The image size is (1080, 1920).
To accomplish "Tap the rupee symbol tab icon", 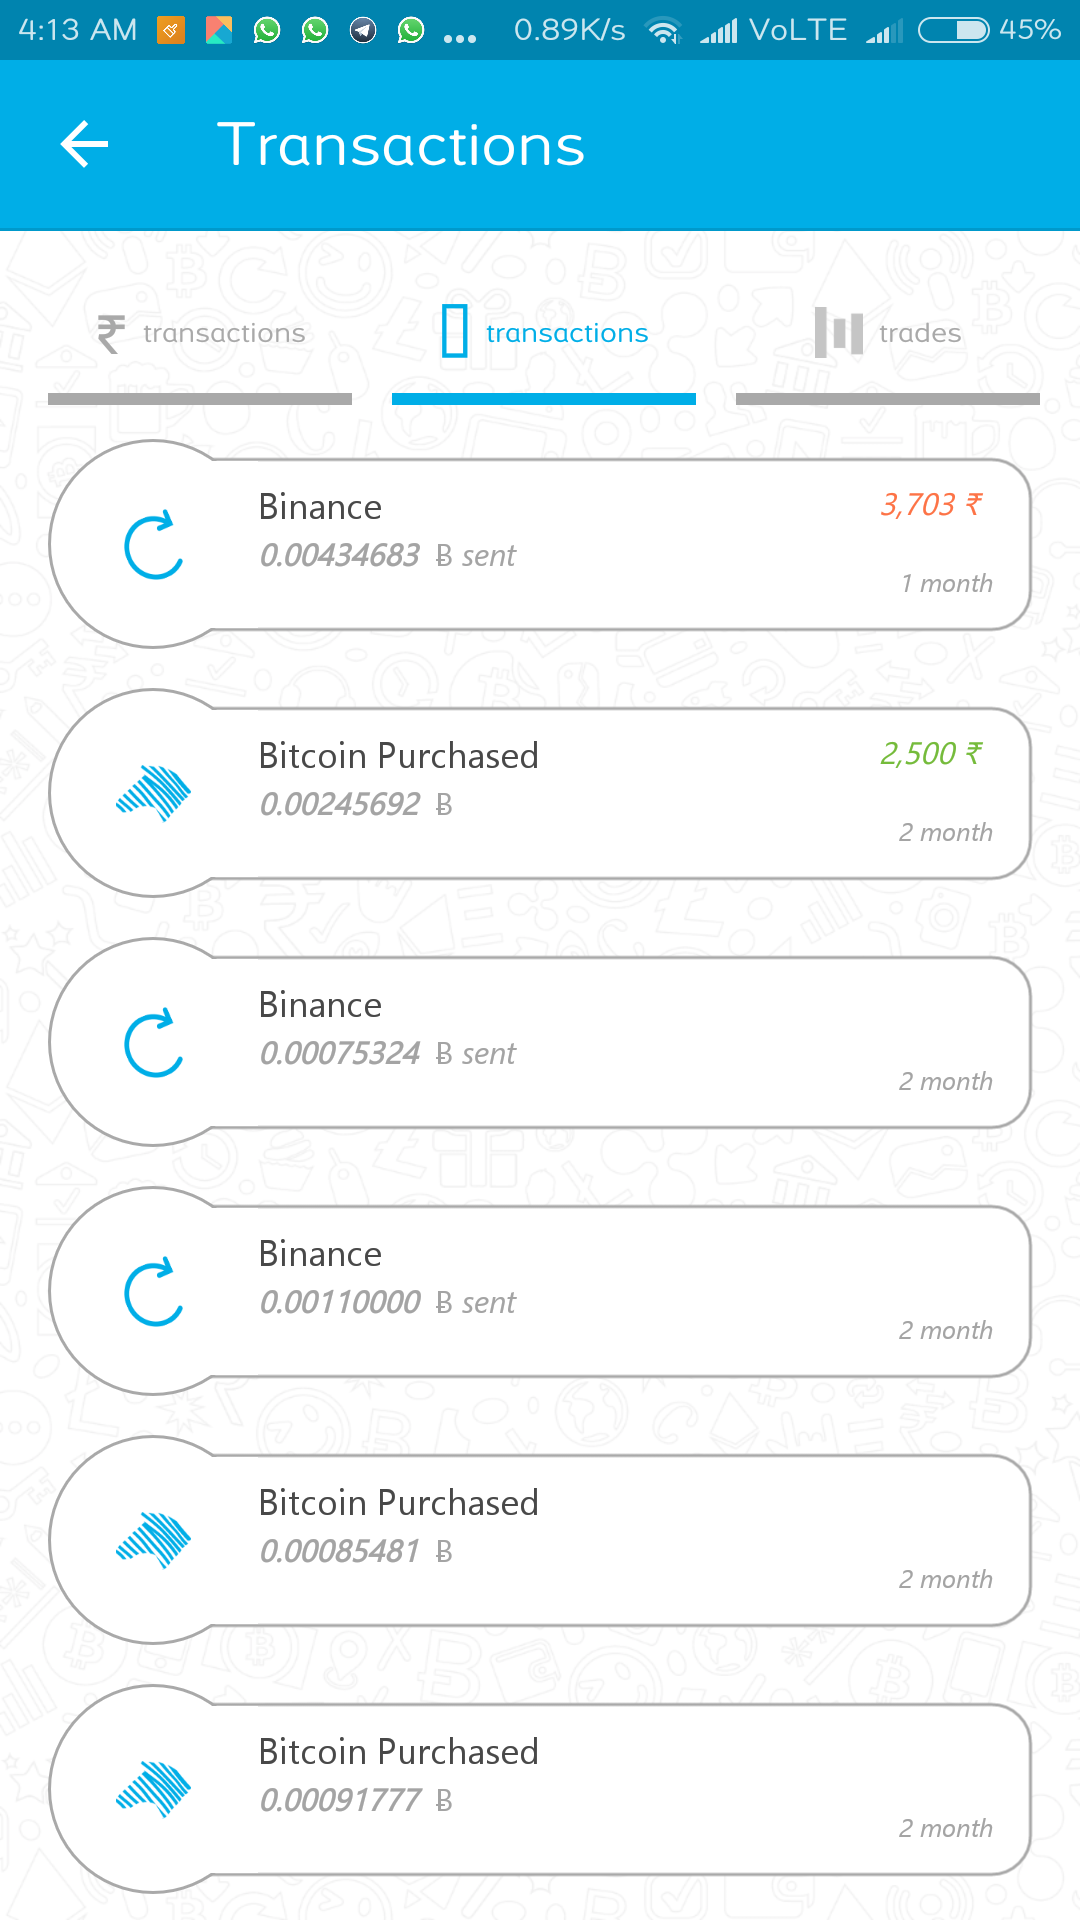I will click(x=111, y=333).
